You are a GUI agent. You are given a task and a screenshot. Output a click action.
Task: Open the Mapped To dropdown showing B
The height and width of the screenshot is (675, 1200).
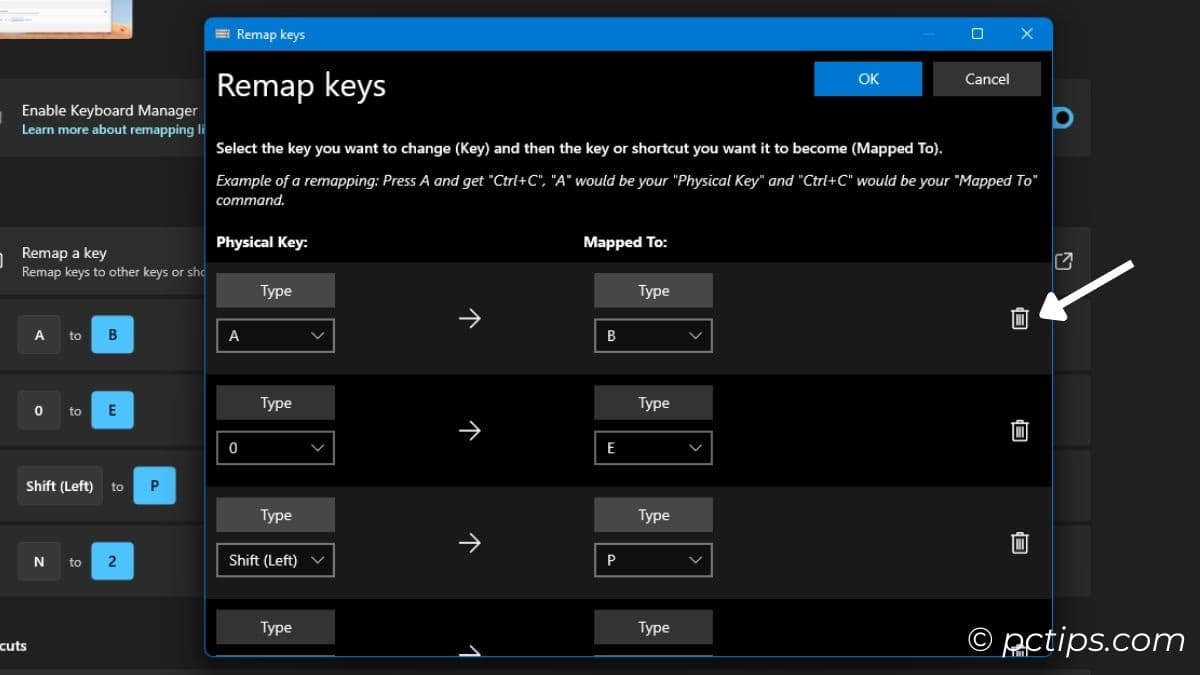coord(653,336)
